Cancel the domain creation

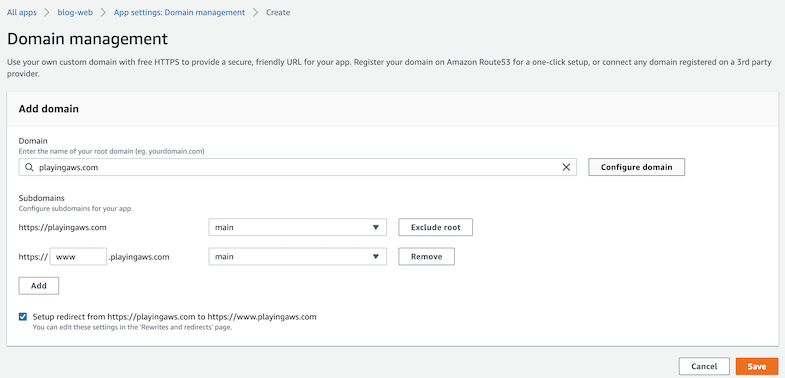(704, 366)
